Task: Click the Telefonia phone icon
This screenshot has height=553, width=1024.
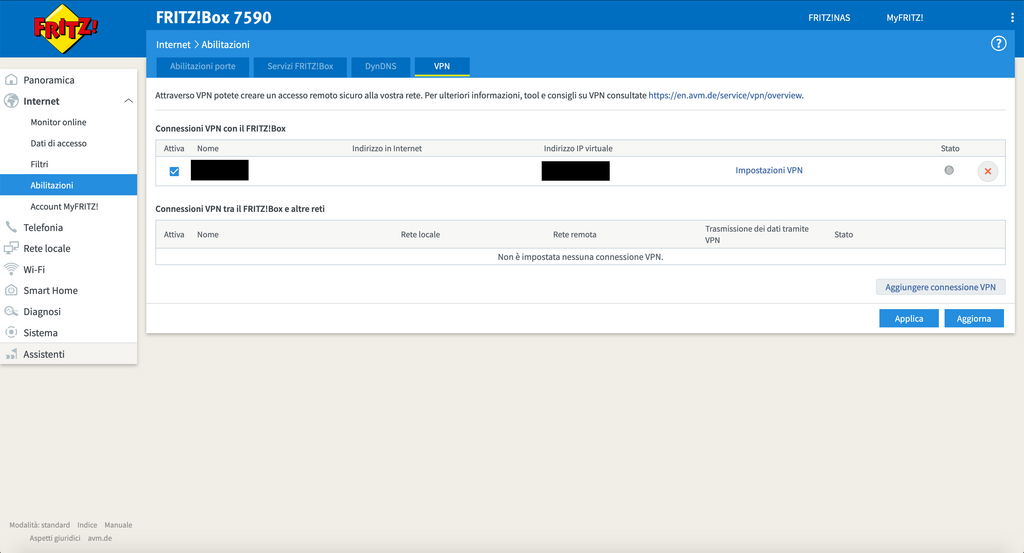Action: (11, 227)
